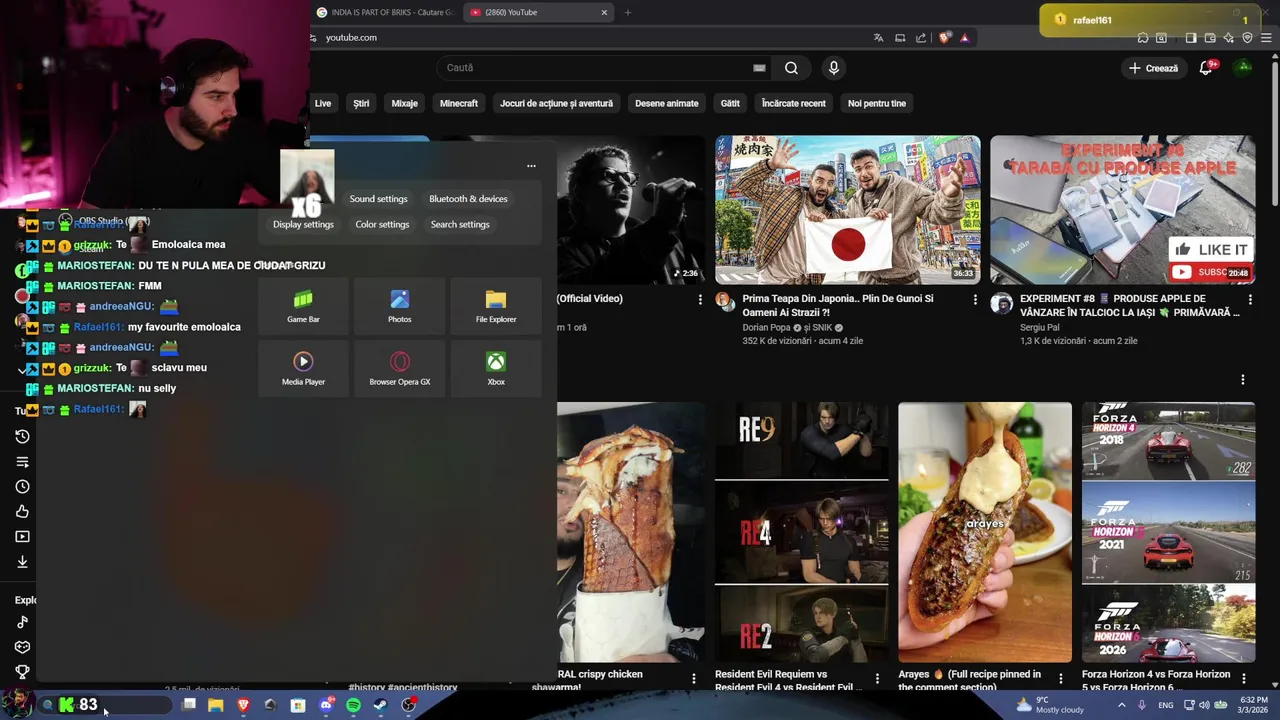Open the on-screen keyboard icon in search box
Viewport: 1280px width, 720px height.
click(x=759, y=68)
